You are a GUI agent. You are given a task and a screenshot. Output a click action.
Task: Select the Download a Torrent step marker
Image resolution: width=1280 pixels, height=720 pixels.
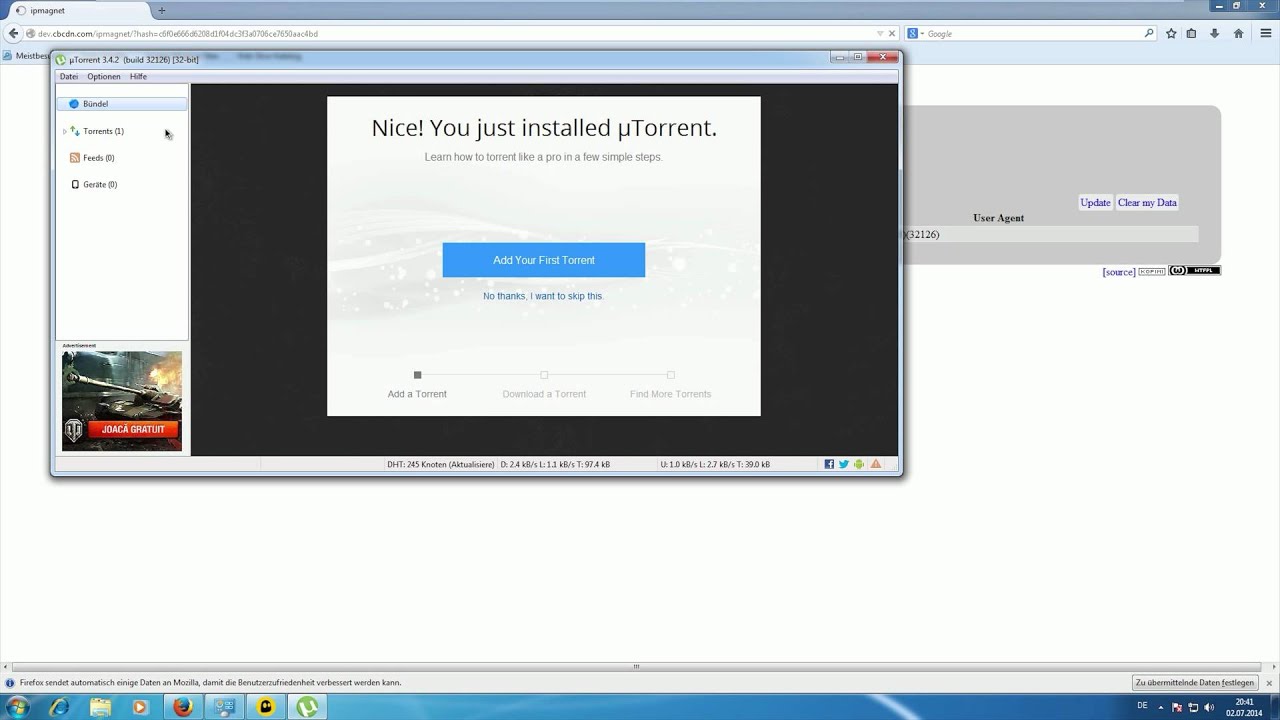544,375
